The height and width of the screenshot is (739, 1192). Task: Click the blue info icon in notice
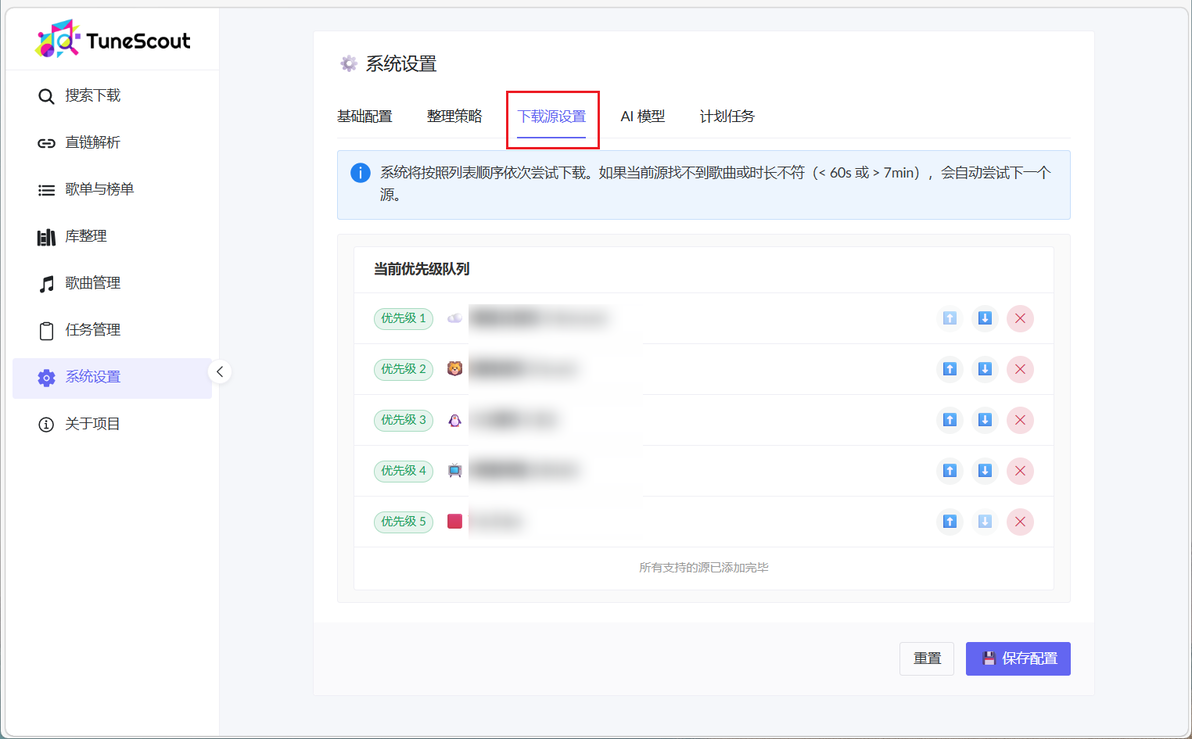point(360,173)
